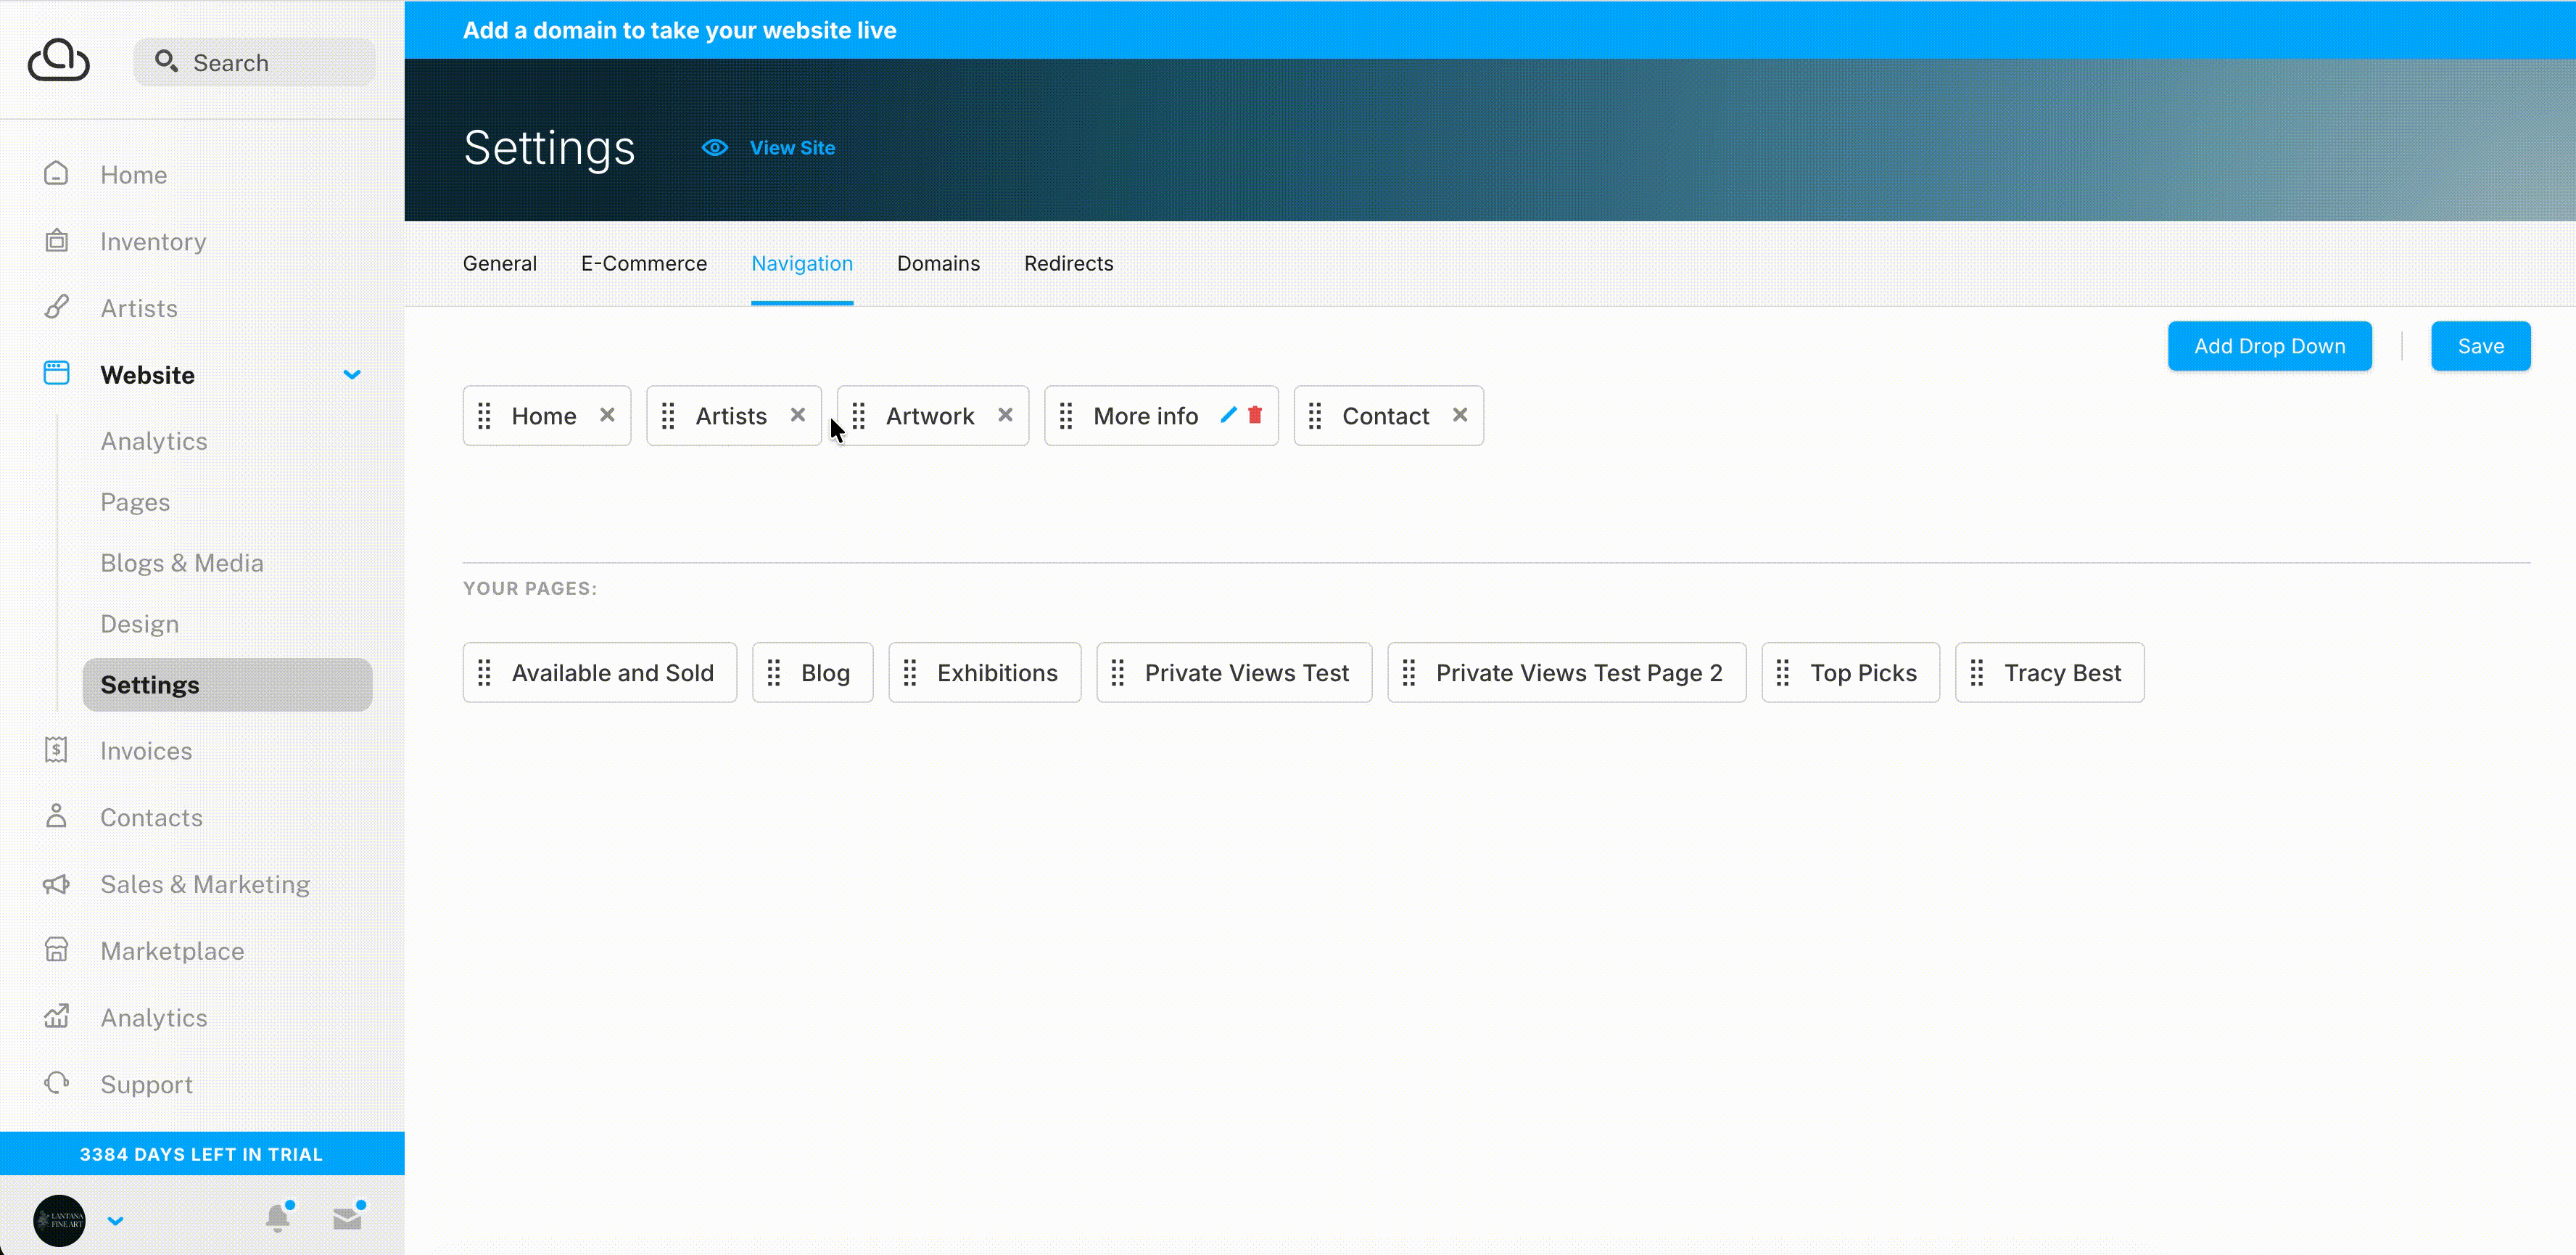Click the Lantana Fine Art profile avatar
Image resolution: width=2576 pixels, height=1255 pixels.
pyautogui.click(x=59, y=1220)
